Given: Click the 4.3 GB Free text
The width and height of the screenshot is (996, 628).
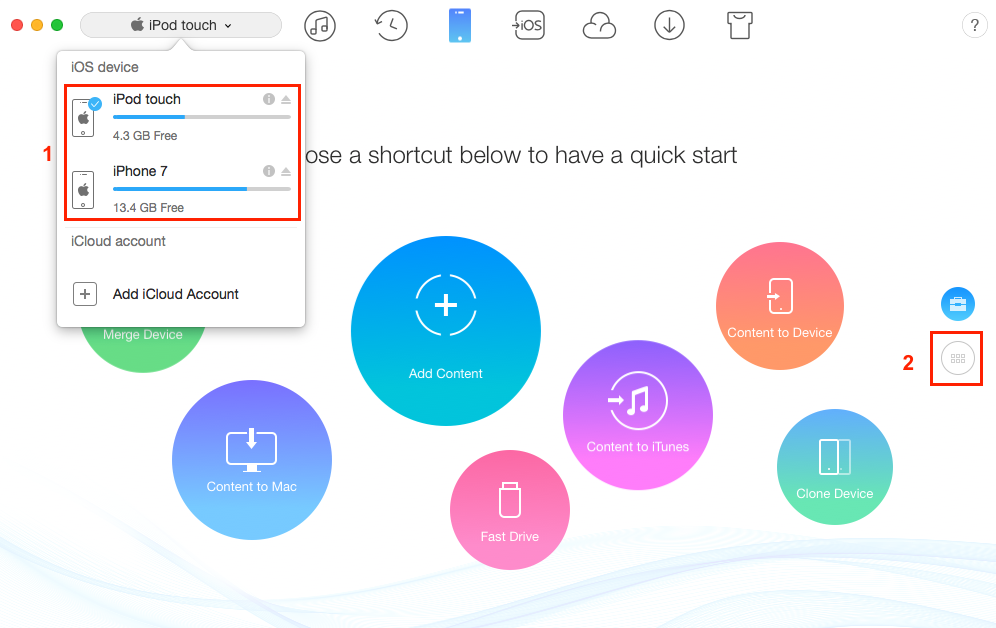Looking at the screenshot, I should 145,136.
